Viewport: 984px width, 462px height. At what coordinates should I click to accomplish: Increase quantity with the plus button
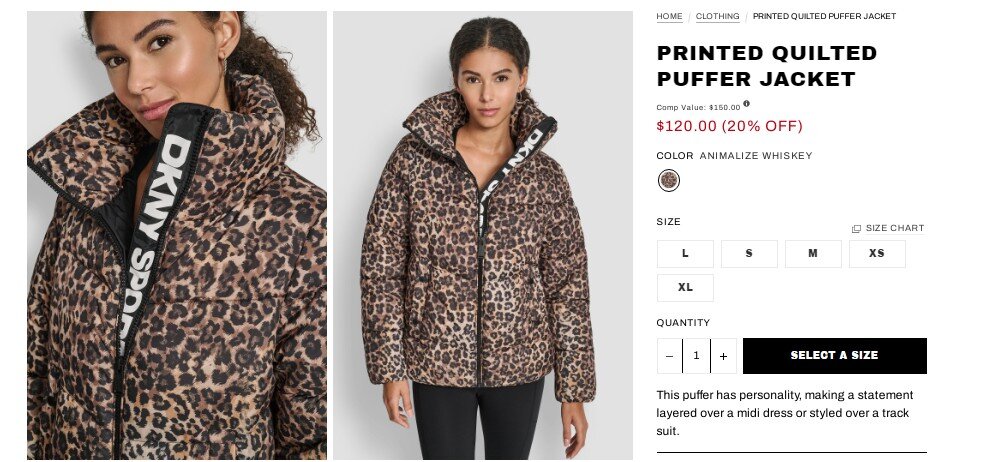pyautogui.click(x=724, y=356)
